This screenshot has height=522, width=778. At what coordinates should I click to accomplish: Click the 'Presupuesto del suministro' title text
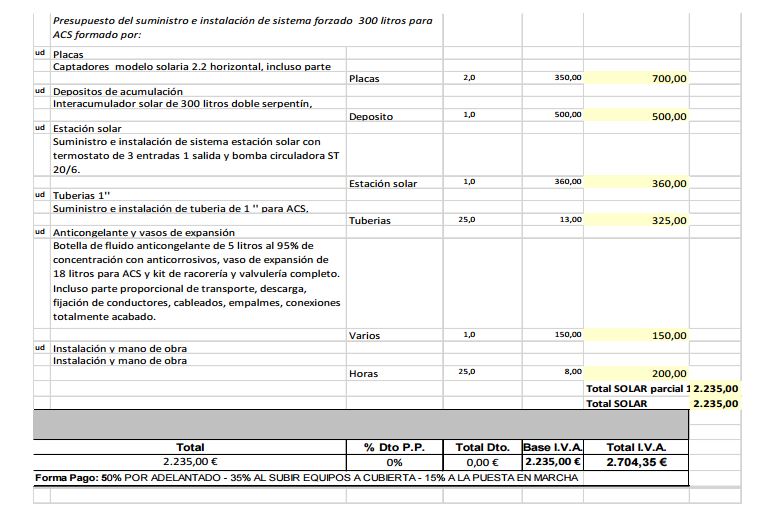point(243,27)
